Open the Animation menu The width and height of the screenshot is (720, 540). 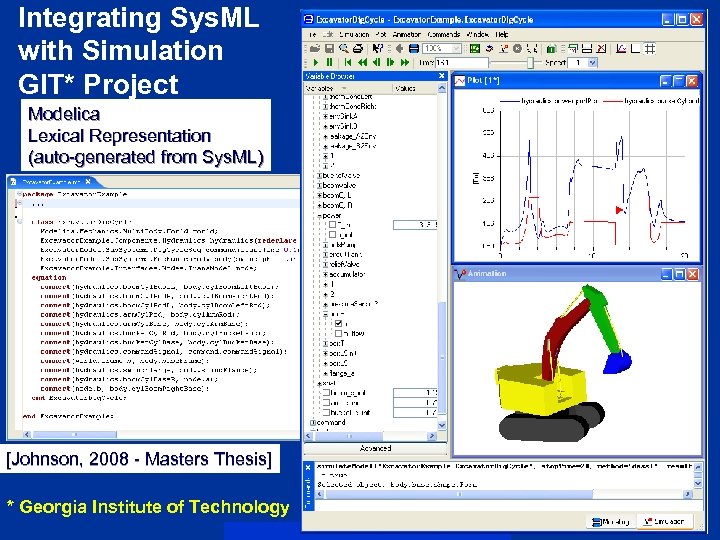407,34
